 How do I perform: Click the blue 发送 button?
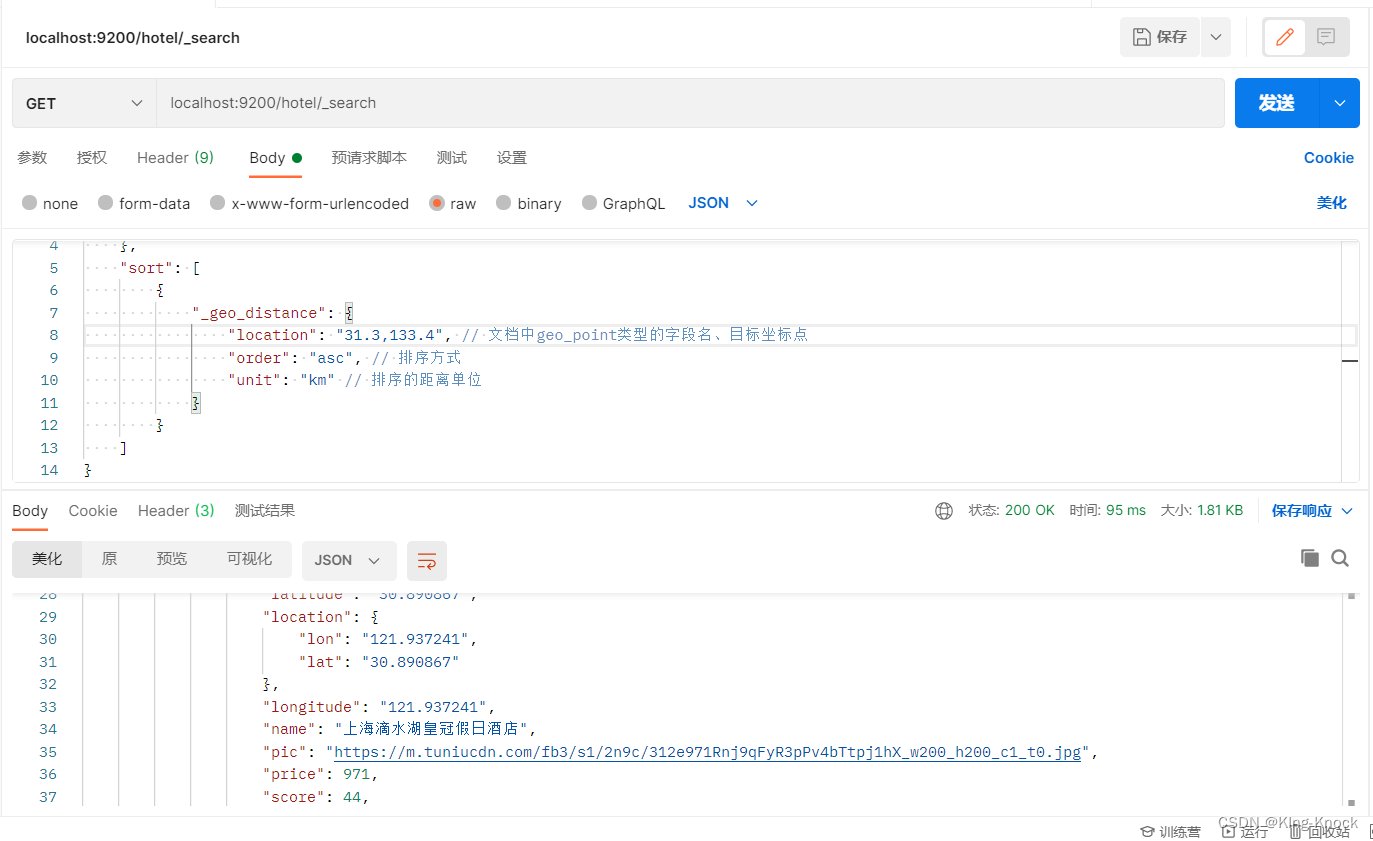pos(1277,103)
